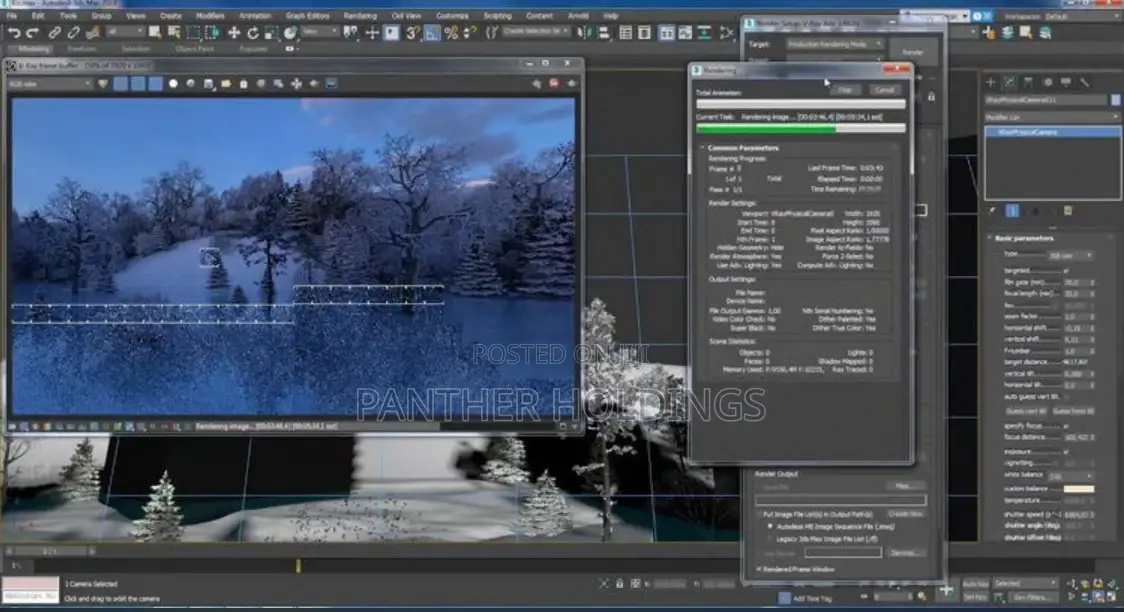Image resolution: width=1124 pixels, height=612 pixels.
Task: Open the Modify command panel
Action: pyautogui.click(x=1009, y=82)
